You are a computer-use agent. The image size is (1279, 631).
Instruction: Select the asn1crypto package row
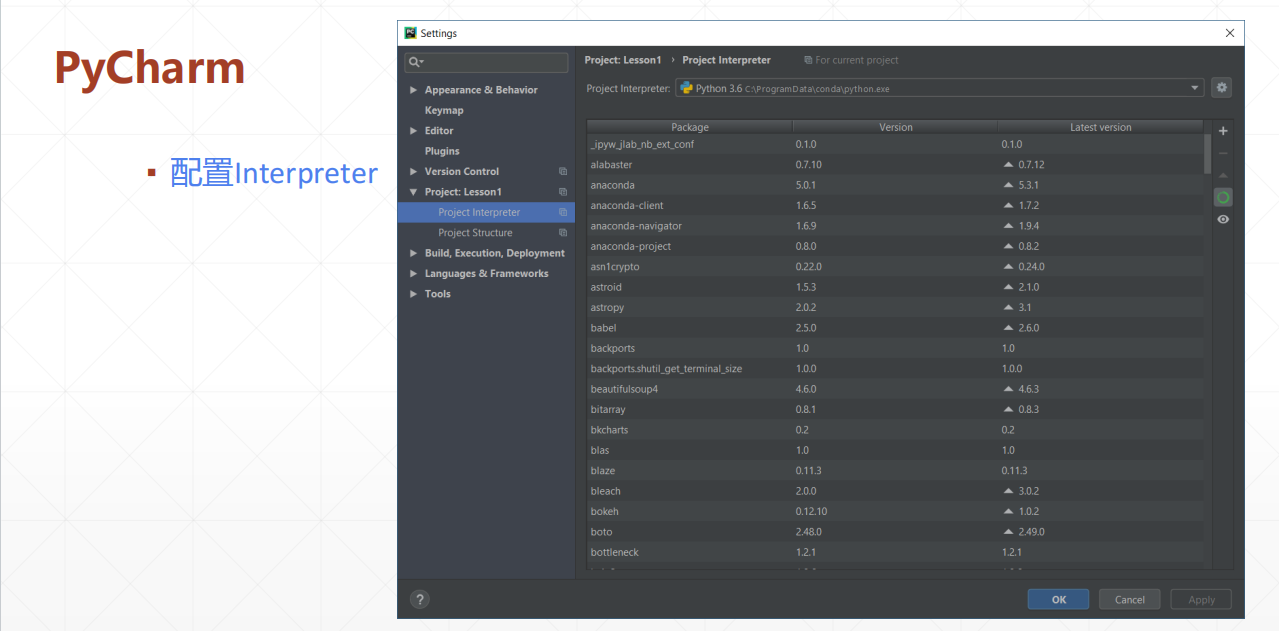click(x=895, y=267)
